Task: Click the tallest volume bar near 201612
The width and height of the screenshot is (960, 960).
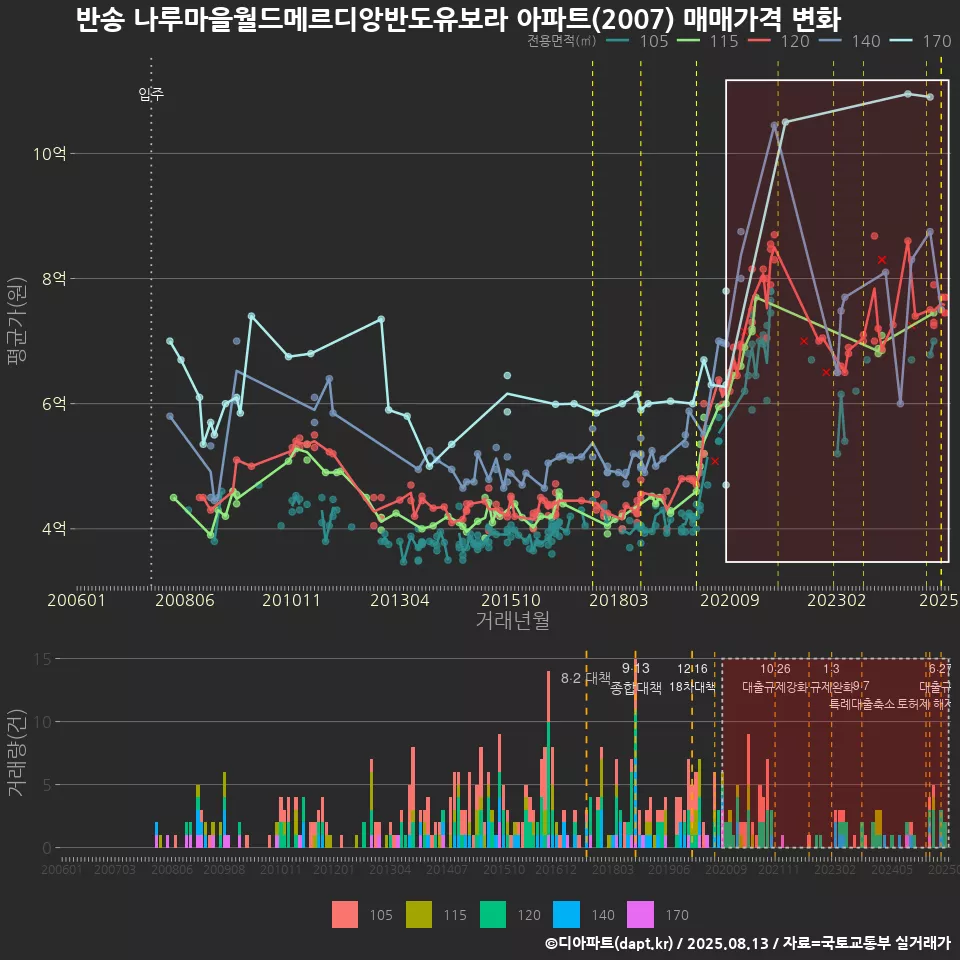Action: pyautogui.click(x=548, y=759)
